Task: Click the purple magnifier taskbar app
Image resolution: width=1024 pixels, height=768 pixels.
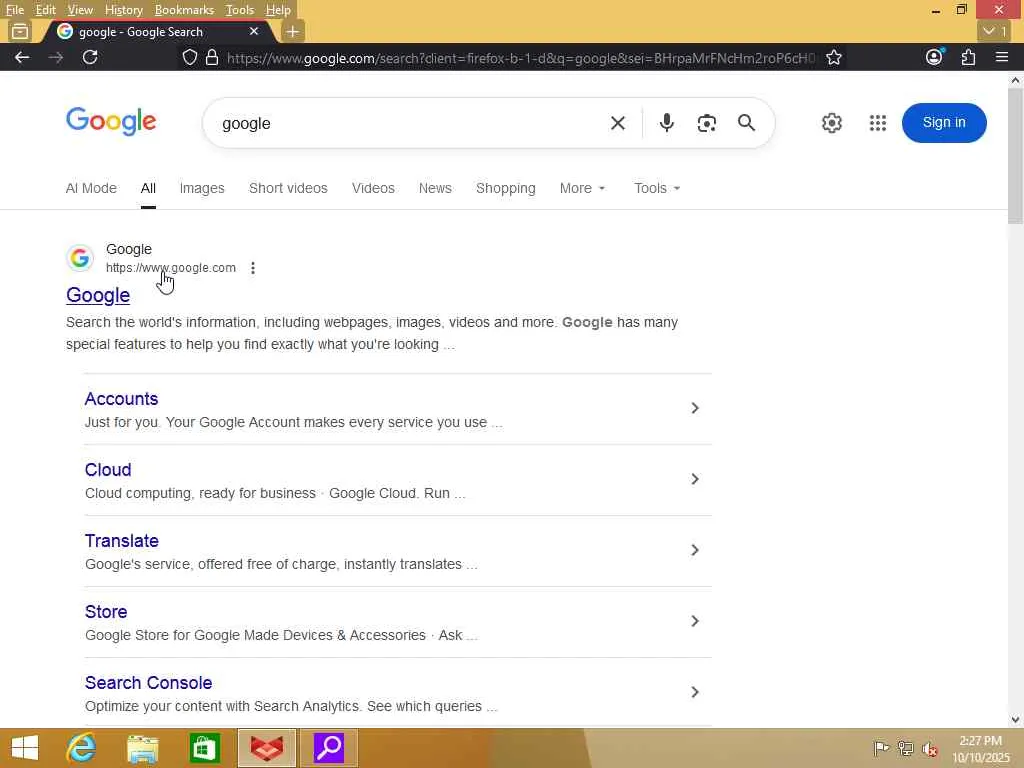Action: pyautogui.click(x=328, y=748)
